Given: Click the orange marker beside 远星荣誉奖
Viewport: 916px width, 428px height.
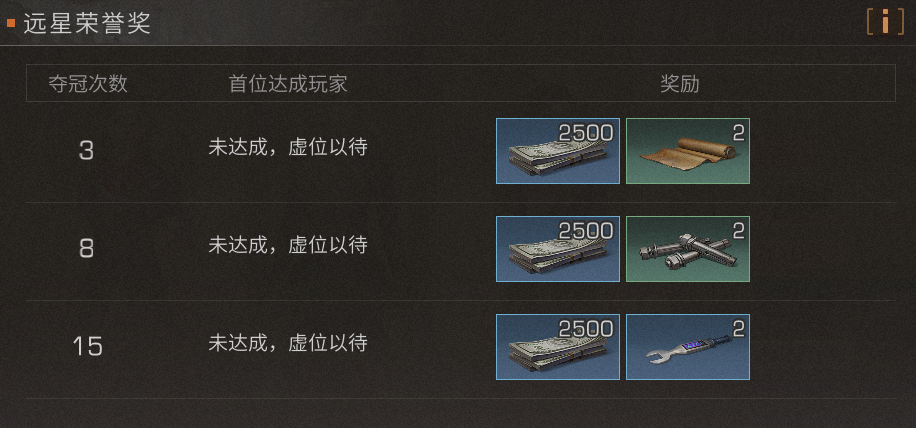Looking at the screenshot, I should pos(11,23).
